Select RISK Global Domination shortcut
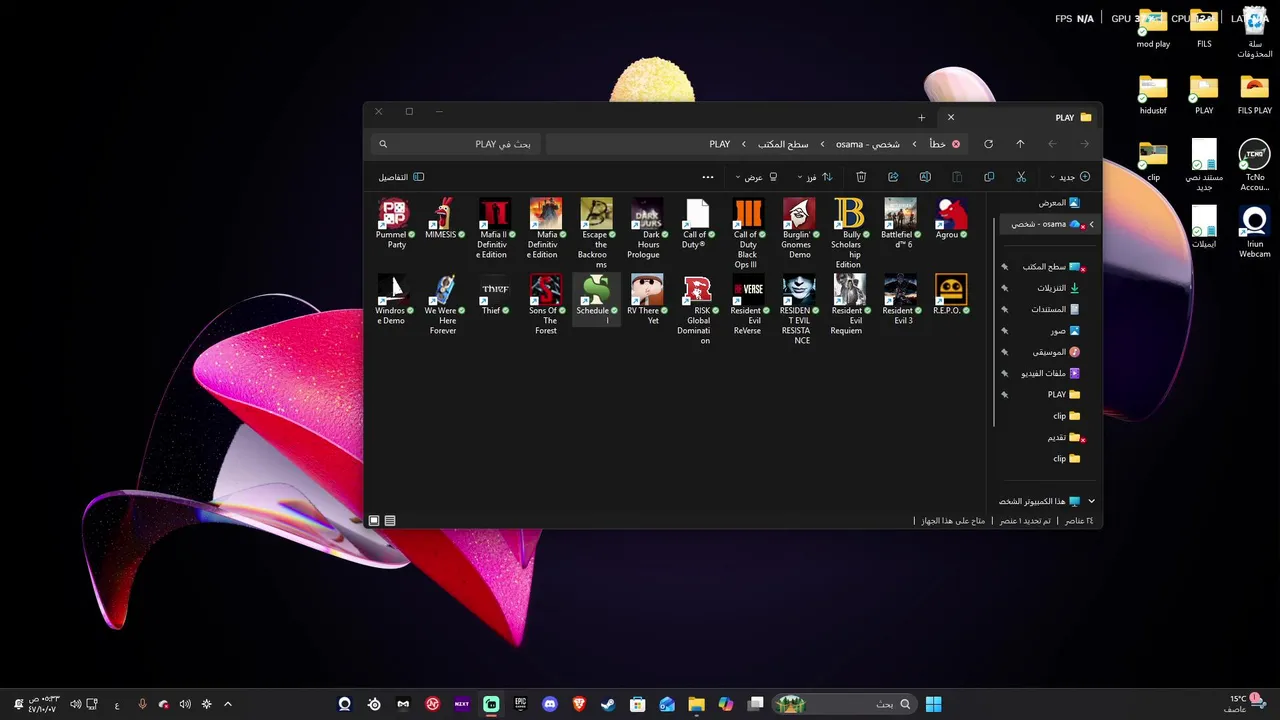Screen dimensions: 1280x720 pyautogui.click(x=698, y=310)
